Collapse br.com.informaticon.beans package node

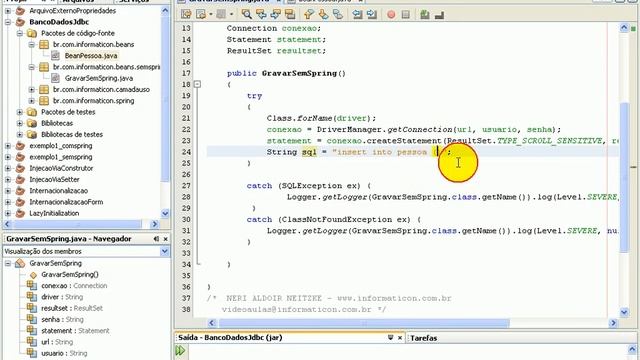32,44
